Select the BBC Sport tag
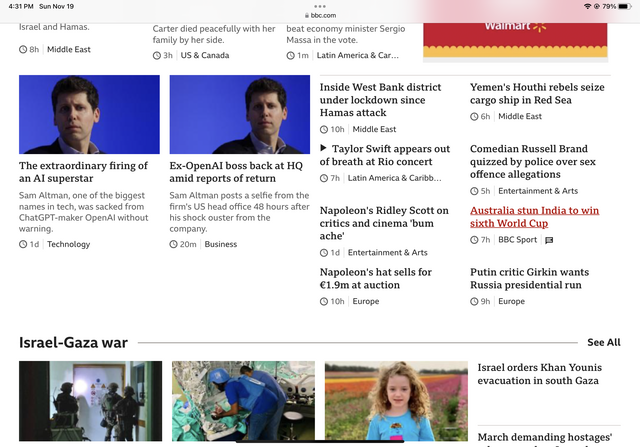Screen dimensions: 640x447 pyautogui.click(x=518, y=240)
